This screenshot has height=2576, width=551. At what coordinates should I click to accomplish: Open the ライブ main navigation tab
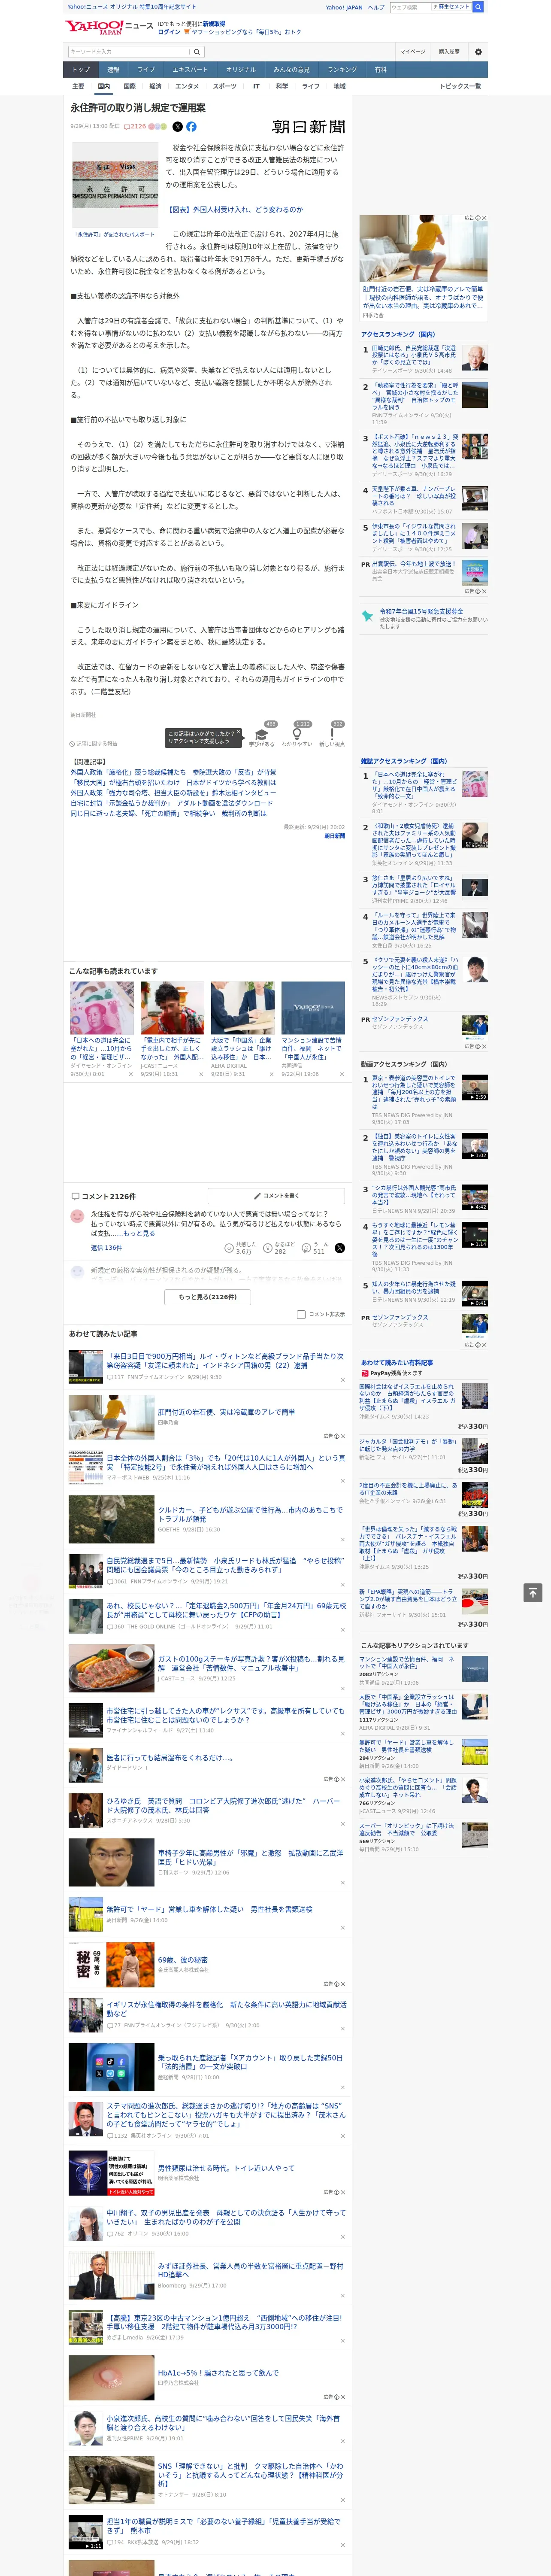(146, 70)
